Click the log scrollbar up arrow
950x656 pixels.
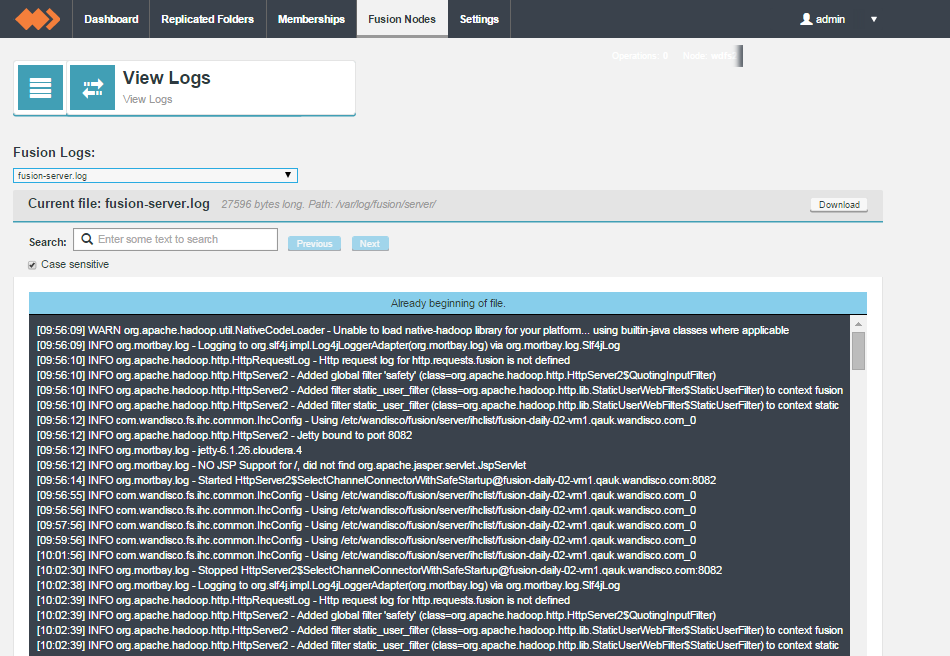(x=858, y=324)
